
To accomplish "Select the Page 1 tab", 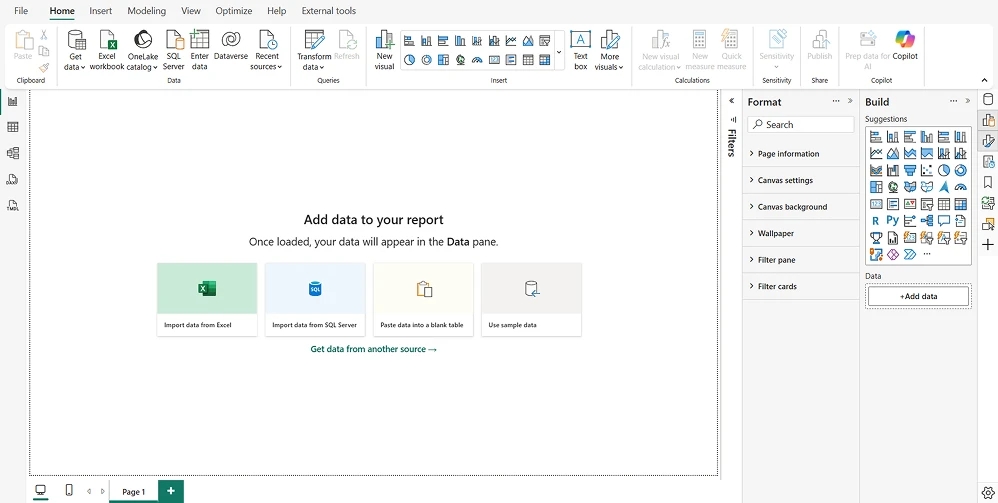I will click(134, 492).
